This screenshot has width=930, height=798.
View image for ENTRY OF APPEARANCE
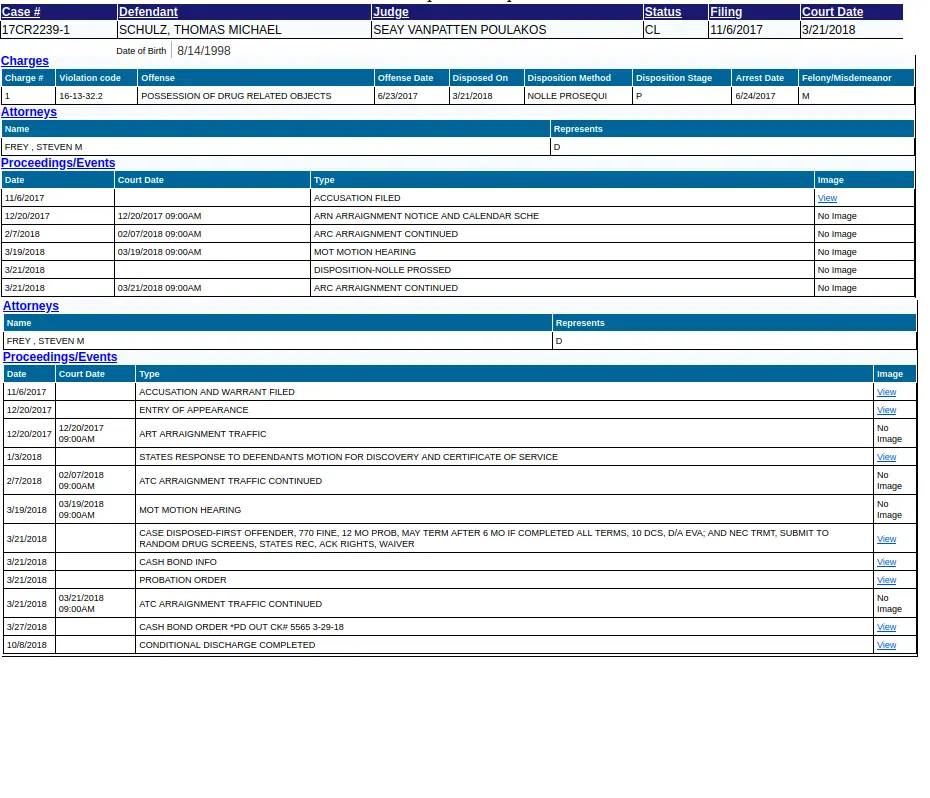coord(886,410)
